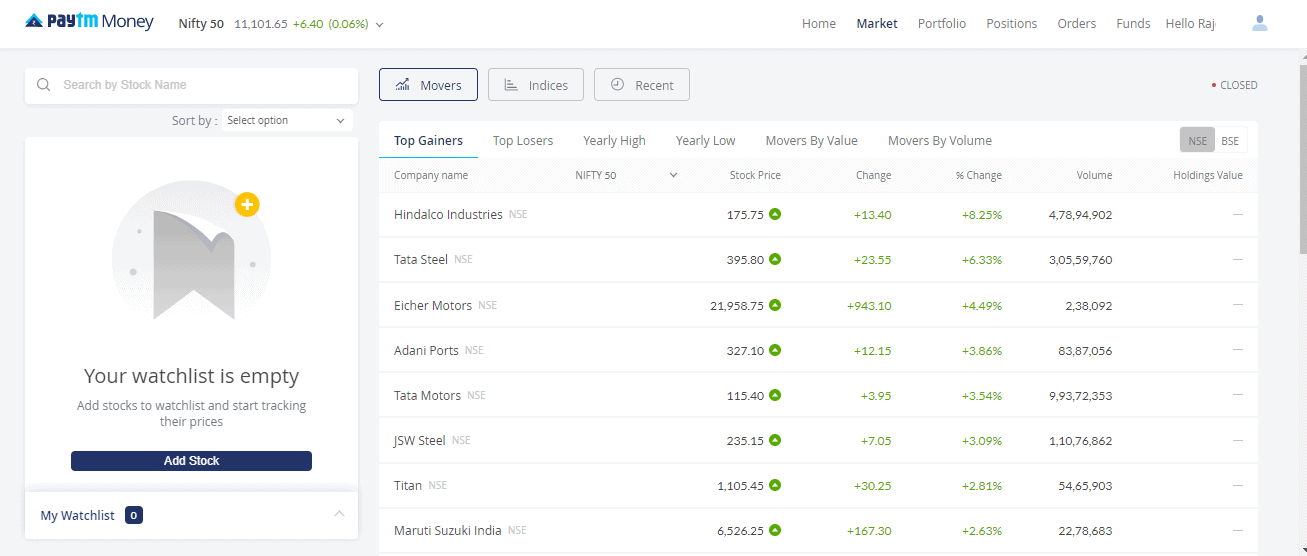
Task: Open the user profile avatar icon
Action: [1259, 23]
